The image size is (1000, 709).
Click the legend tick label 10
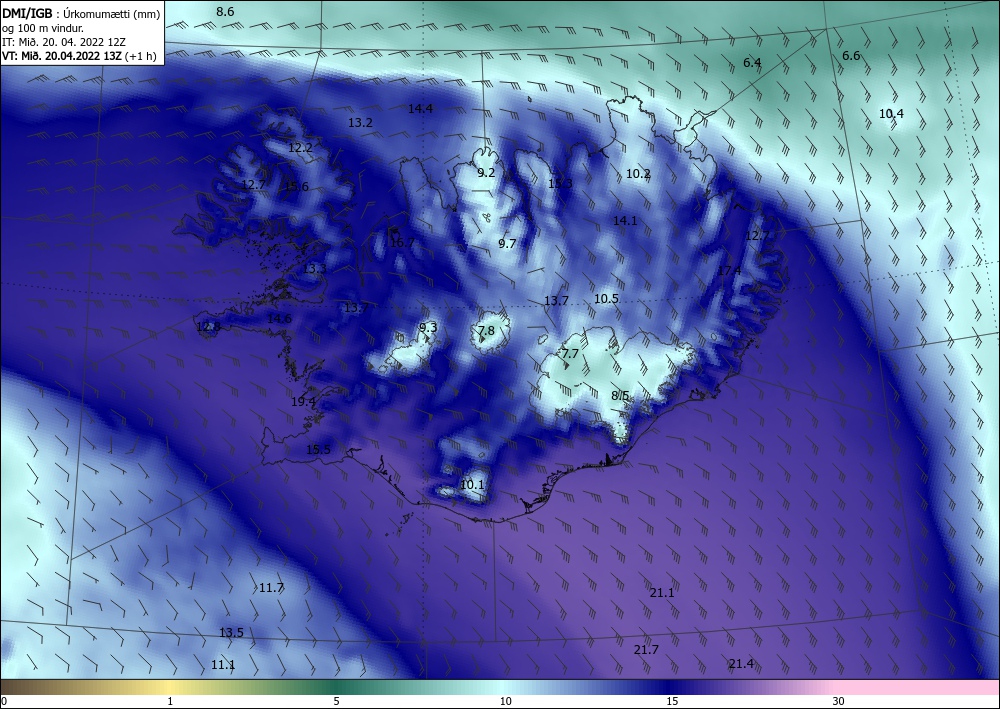[506, 702]
